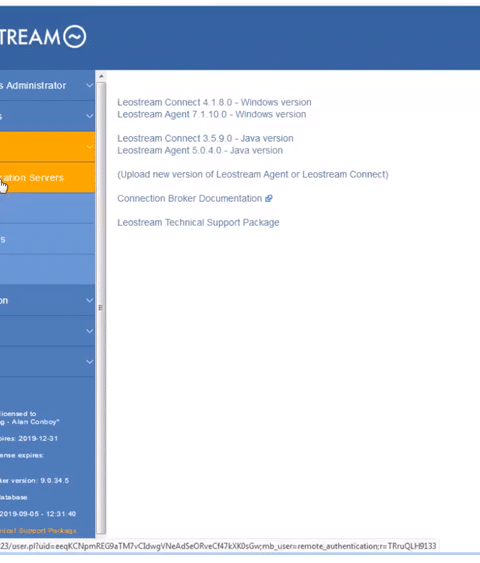The image size is (480, 563).
Task: Expand the chevron directly below the Administrator row
Action: point(89,116)
